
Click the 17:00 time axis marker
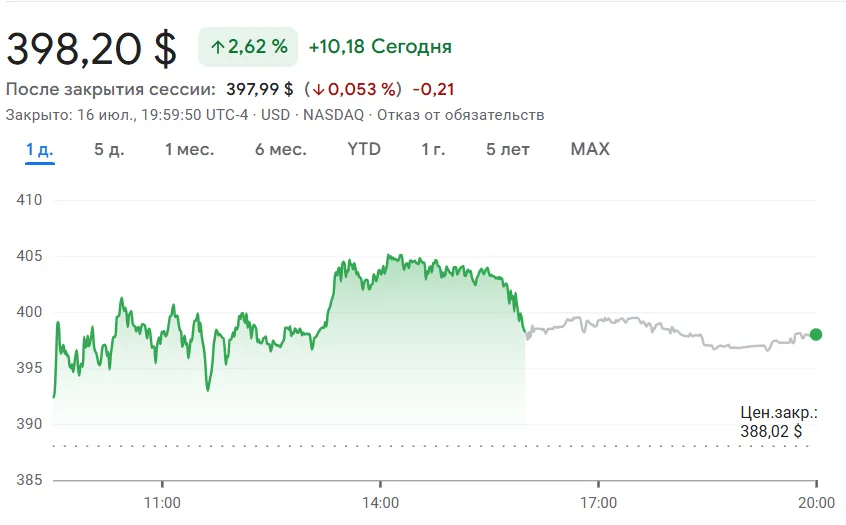pos(599,502)
